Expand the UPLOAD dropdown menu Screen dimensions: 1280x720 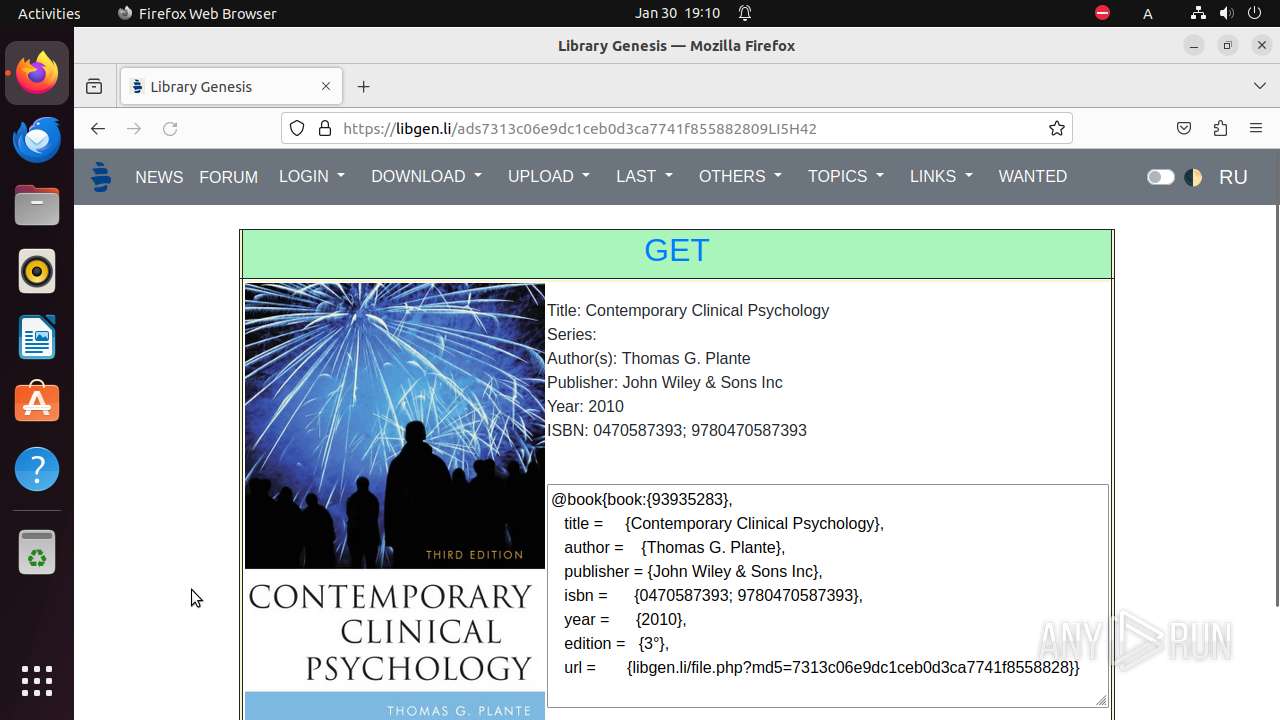tap(549, 176)
